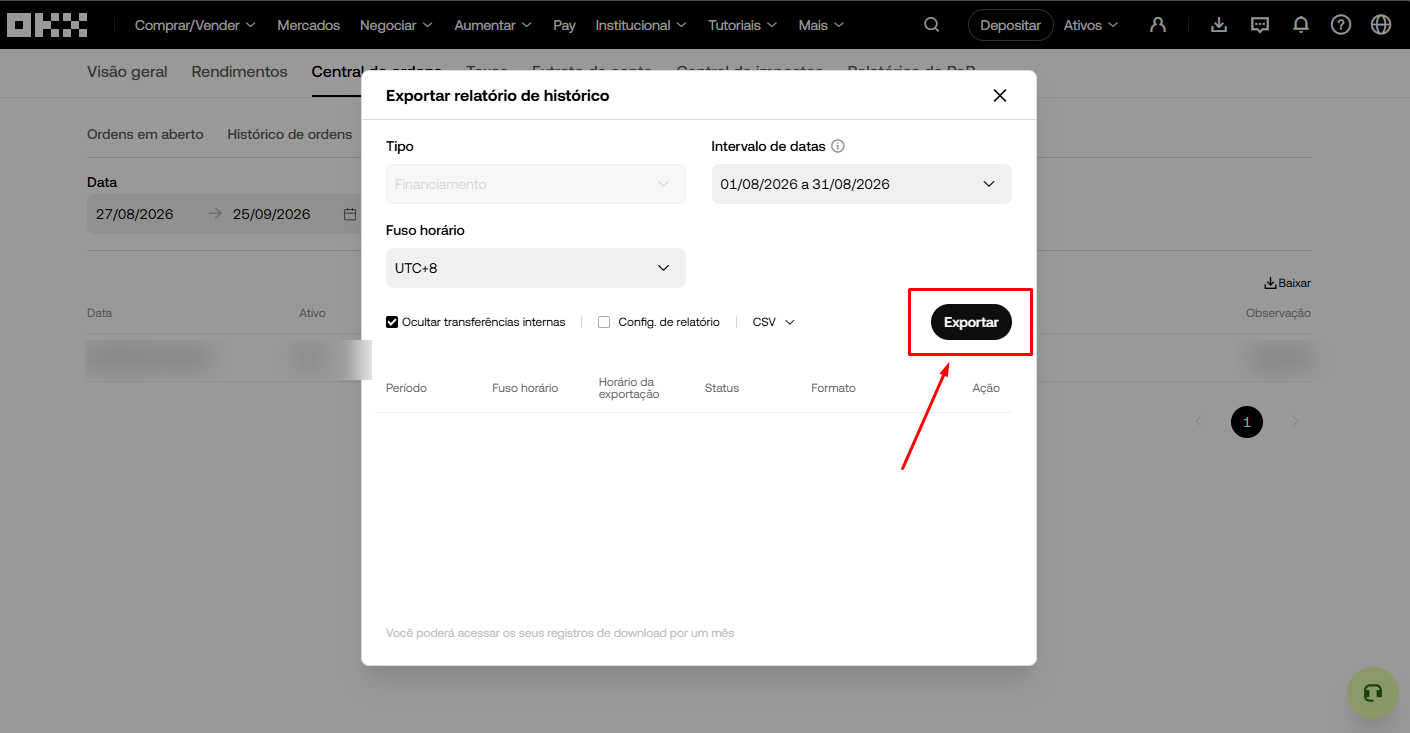Click the Status column header in dialog
Image resolution: width=1410 pixels, height=733 pixels.
[x=722, y=388]
